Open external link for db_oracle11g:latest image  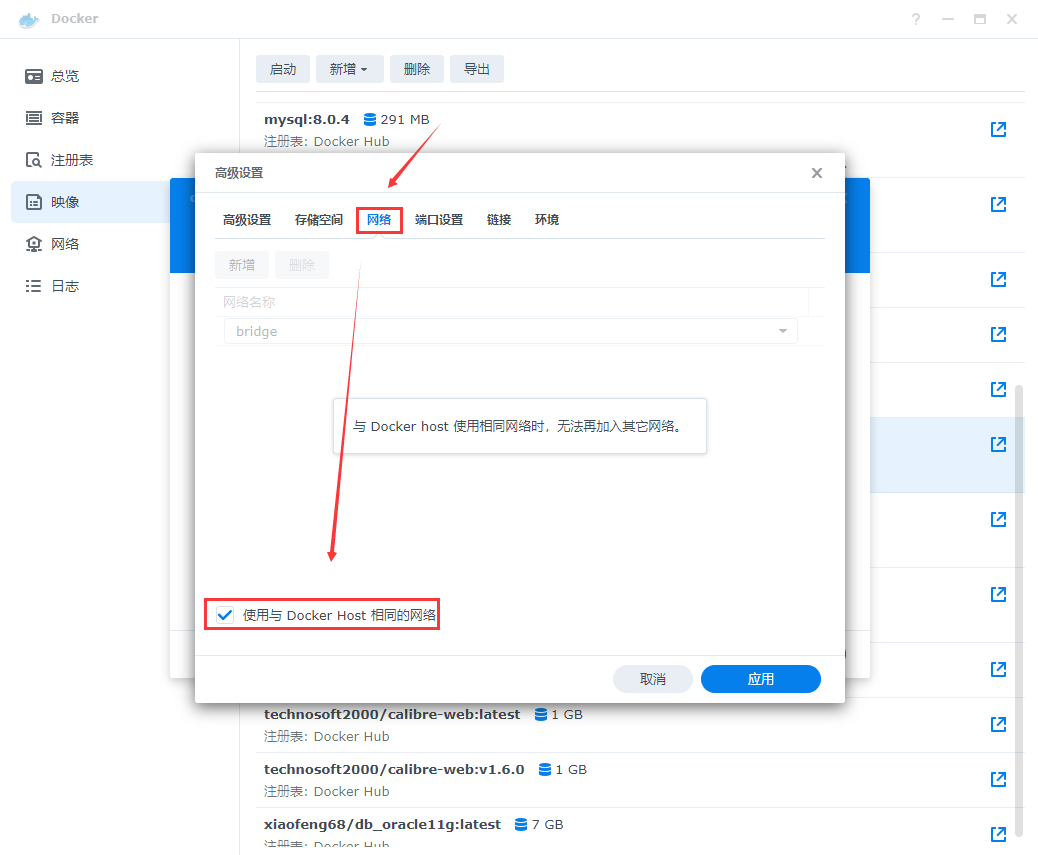[997, 834]
